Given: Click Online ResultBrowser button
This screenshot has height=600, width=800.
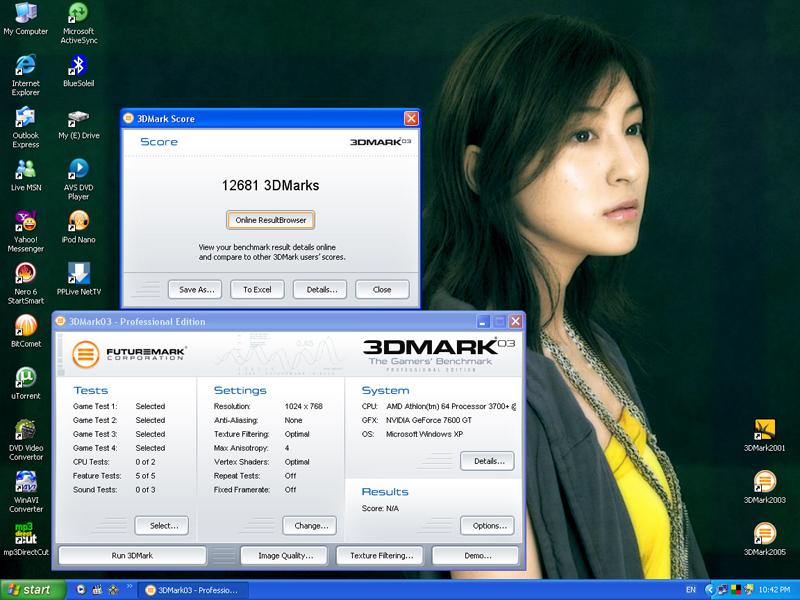Looking at the screenshot, I should pos(270,220).
